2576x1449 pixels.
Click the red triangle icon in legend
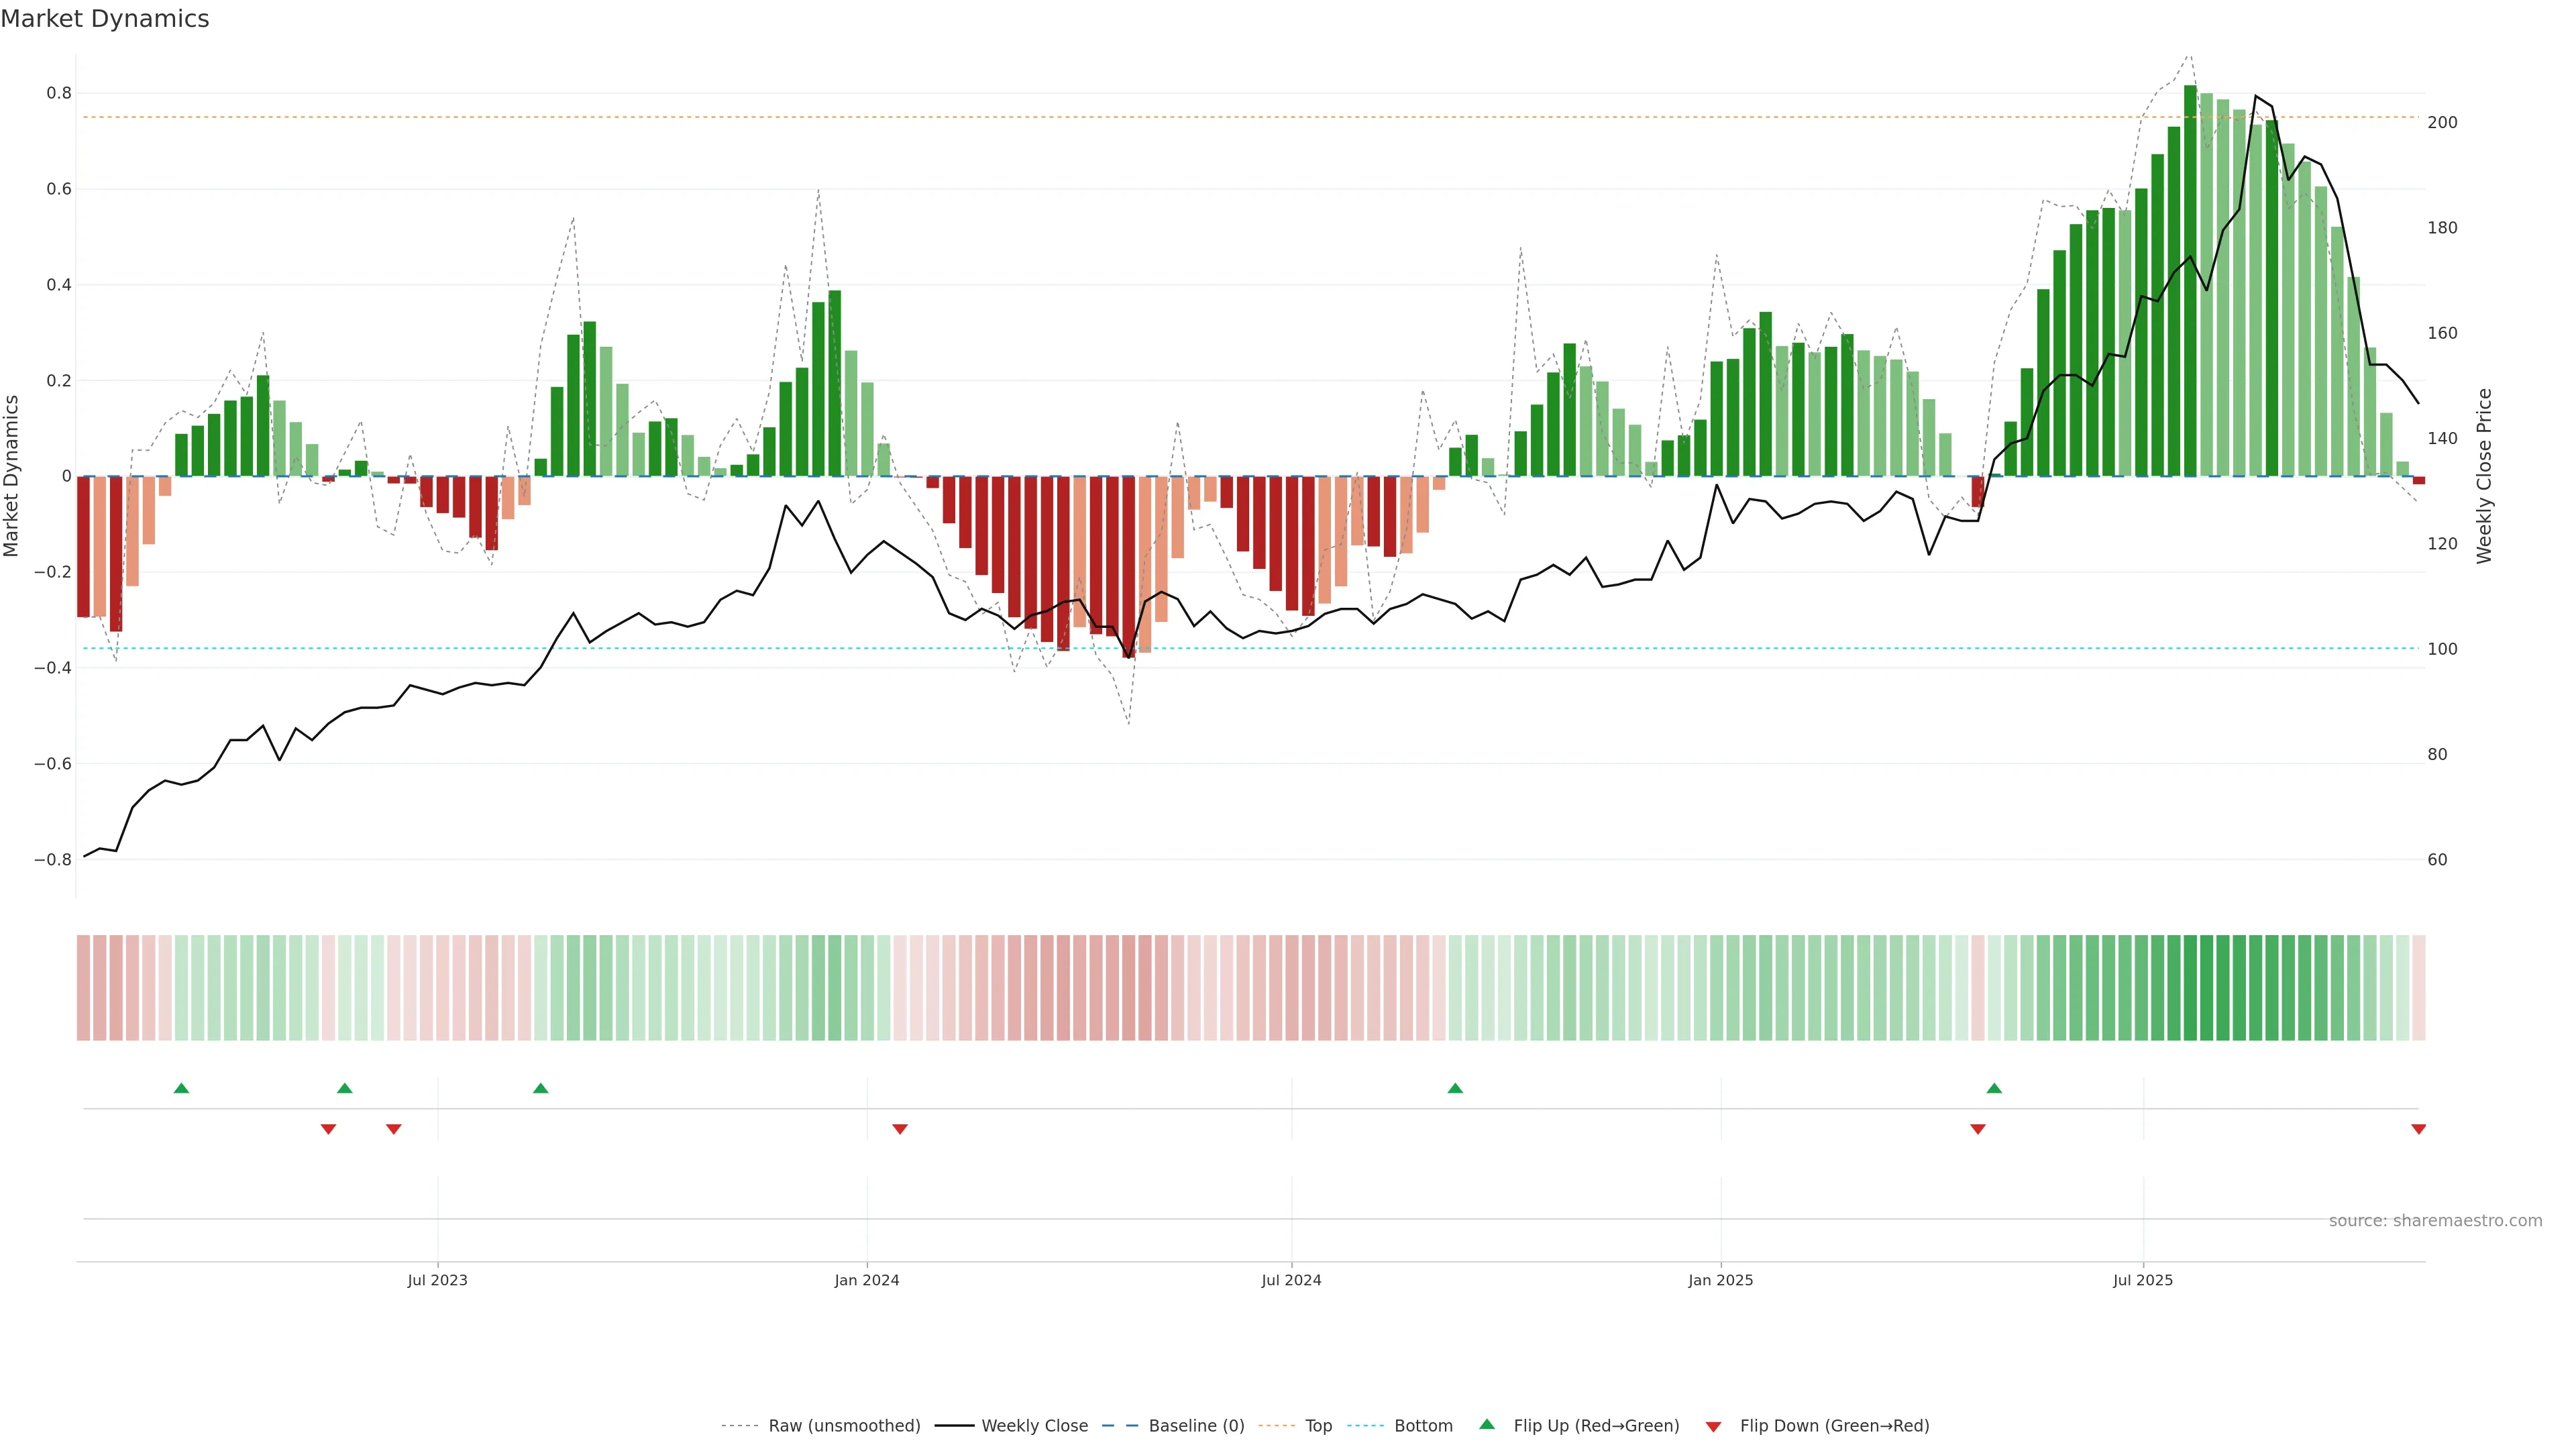1713,1427
